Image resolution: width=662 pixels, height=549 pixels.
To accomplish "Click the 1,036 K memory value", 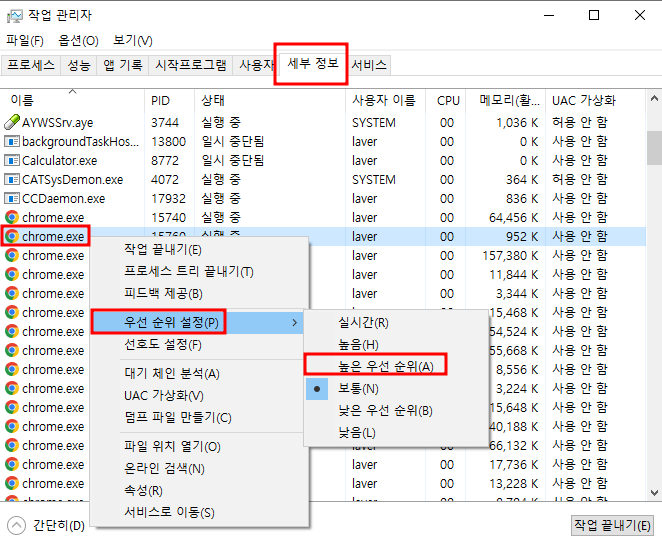I will [517, 122].
